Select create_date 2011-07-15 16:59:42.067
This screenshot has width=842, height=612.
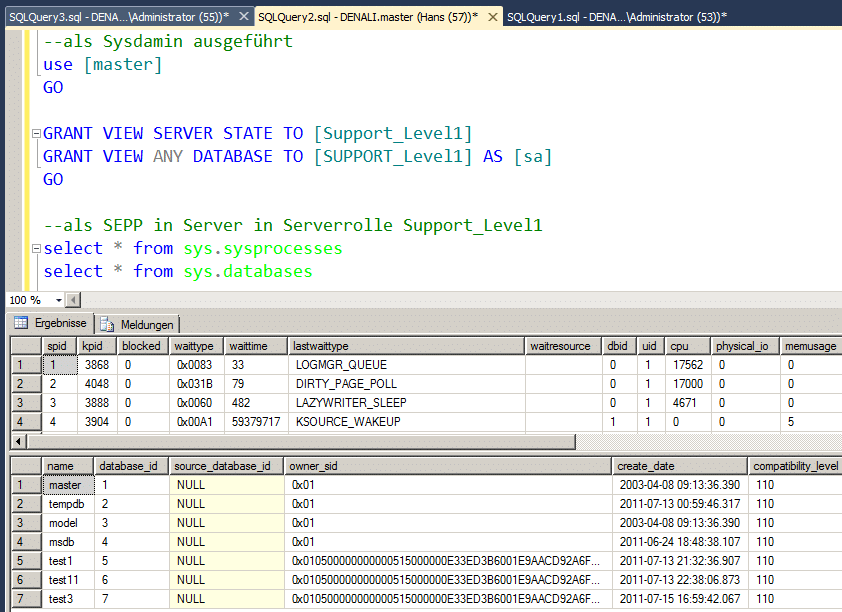point(680,599)
